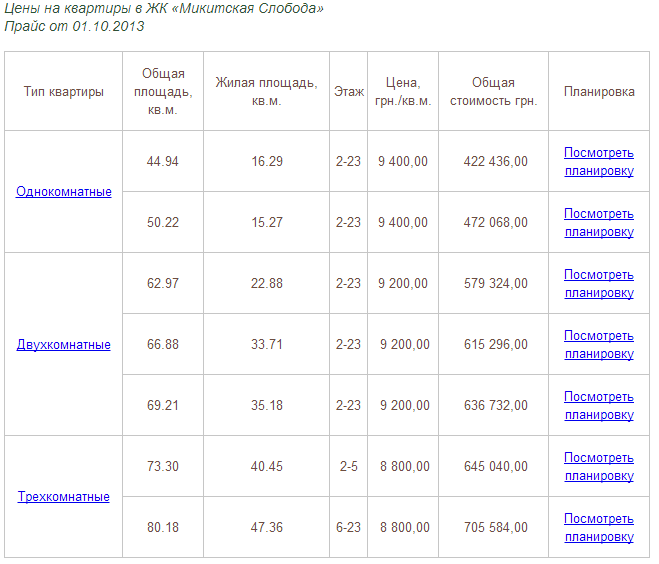Open the Двухкомнатные apartments link
Screen dimensions: 659x564
coord(63,345)
